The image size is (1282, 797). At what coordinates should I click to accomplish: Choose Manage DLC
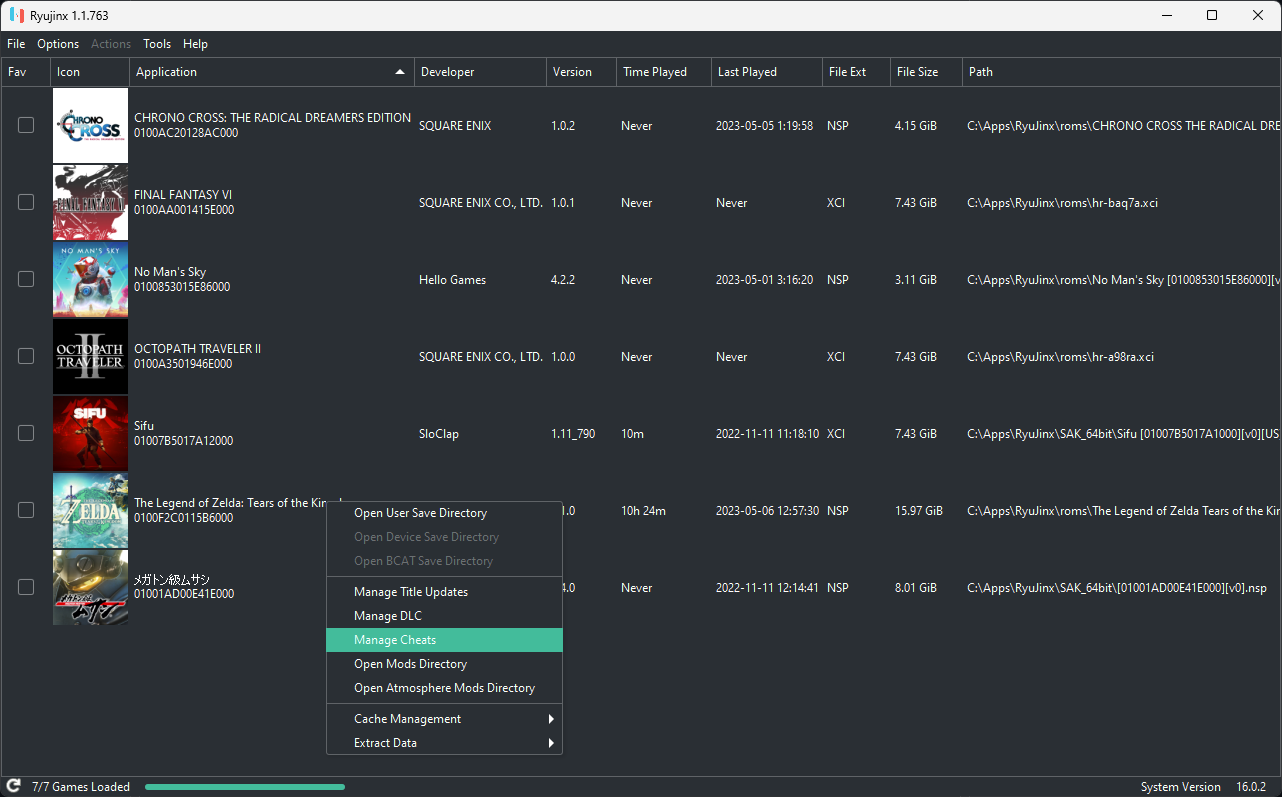pos(444,616)
